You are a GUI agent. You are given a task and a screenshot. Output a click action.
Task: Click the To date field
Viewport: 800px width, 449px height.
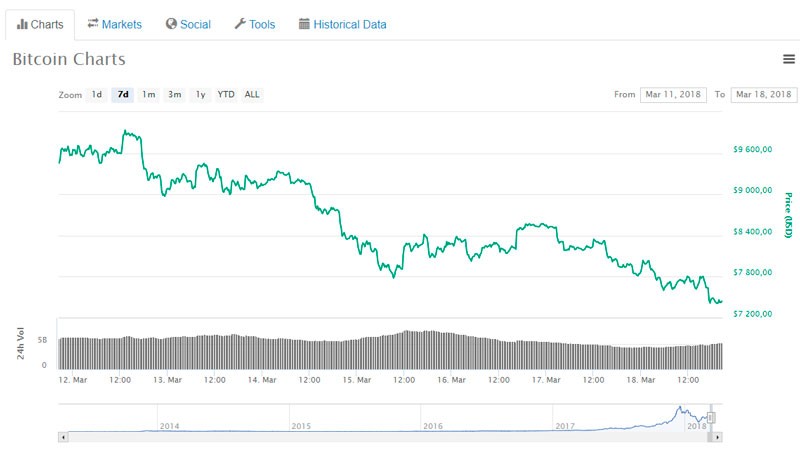[x=763, y=95]
